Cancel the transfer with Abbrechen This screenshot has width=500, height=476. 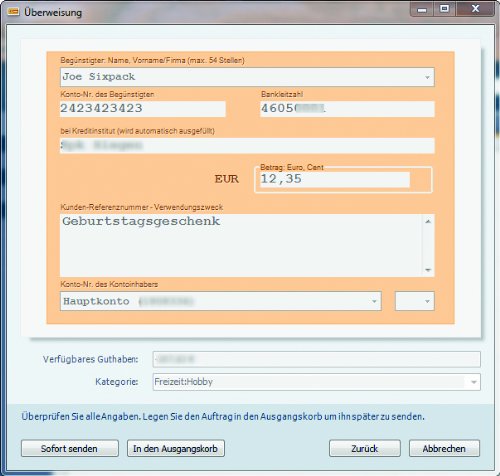(x=444, y=448)
